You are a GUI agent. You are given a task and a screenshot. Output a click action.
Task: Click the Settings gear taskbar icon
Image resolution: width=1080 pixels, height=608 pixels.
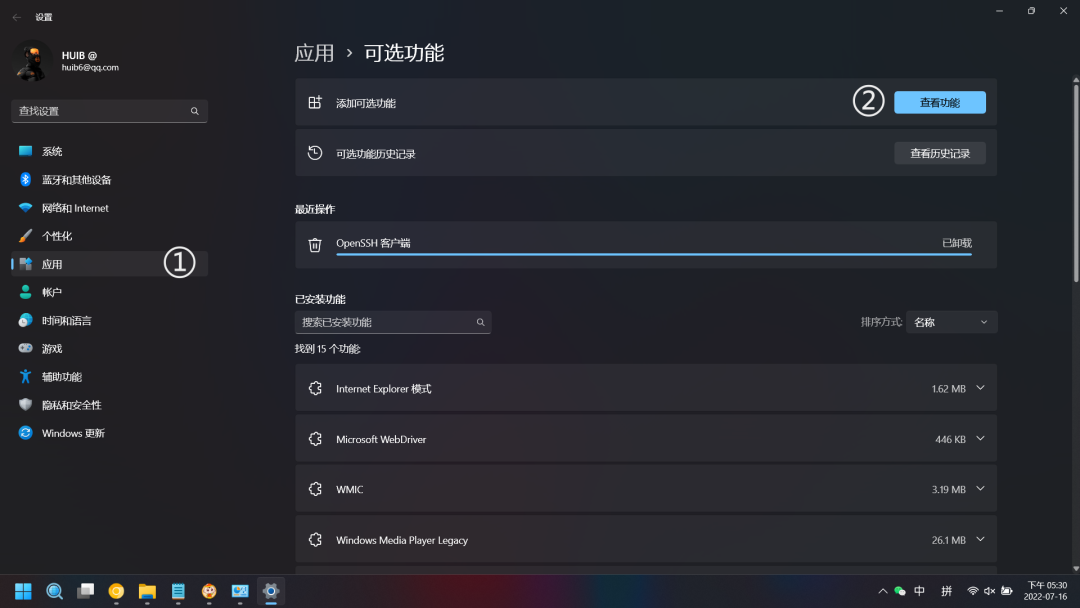tap(271, 591)
